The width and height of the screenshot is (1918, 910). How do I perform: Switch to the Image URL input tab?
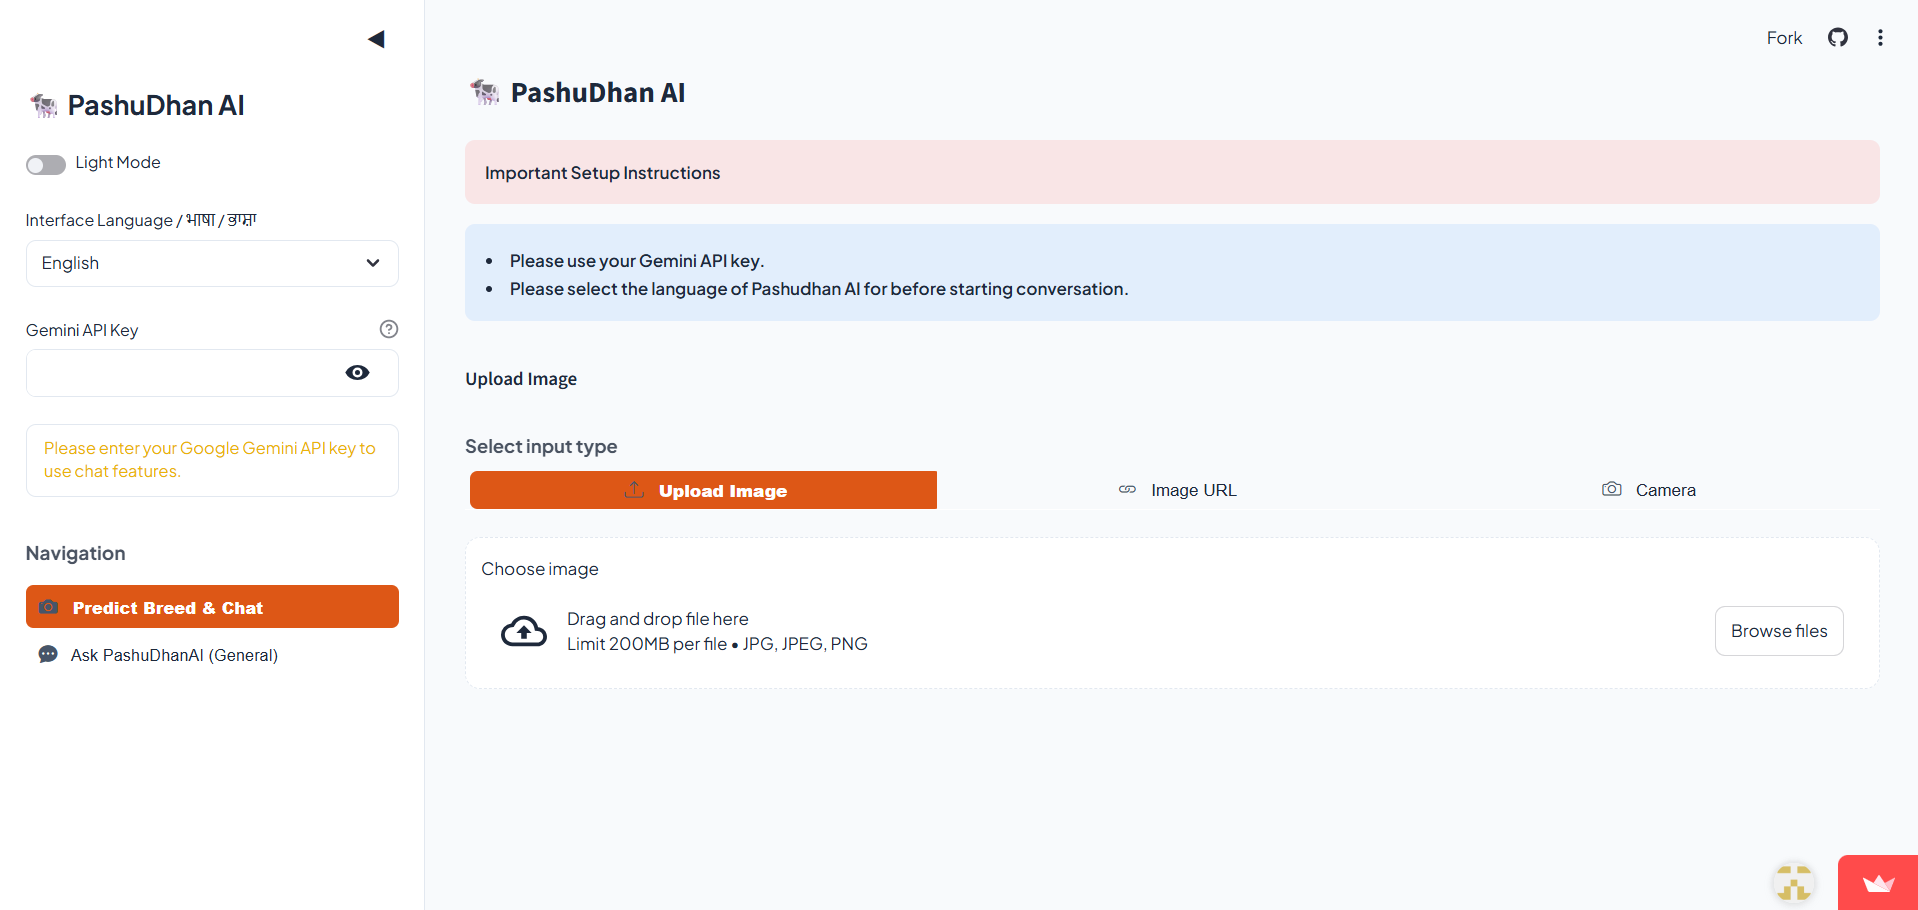(x=1177, y=490)
